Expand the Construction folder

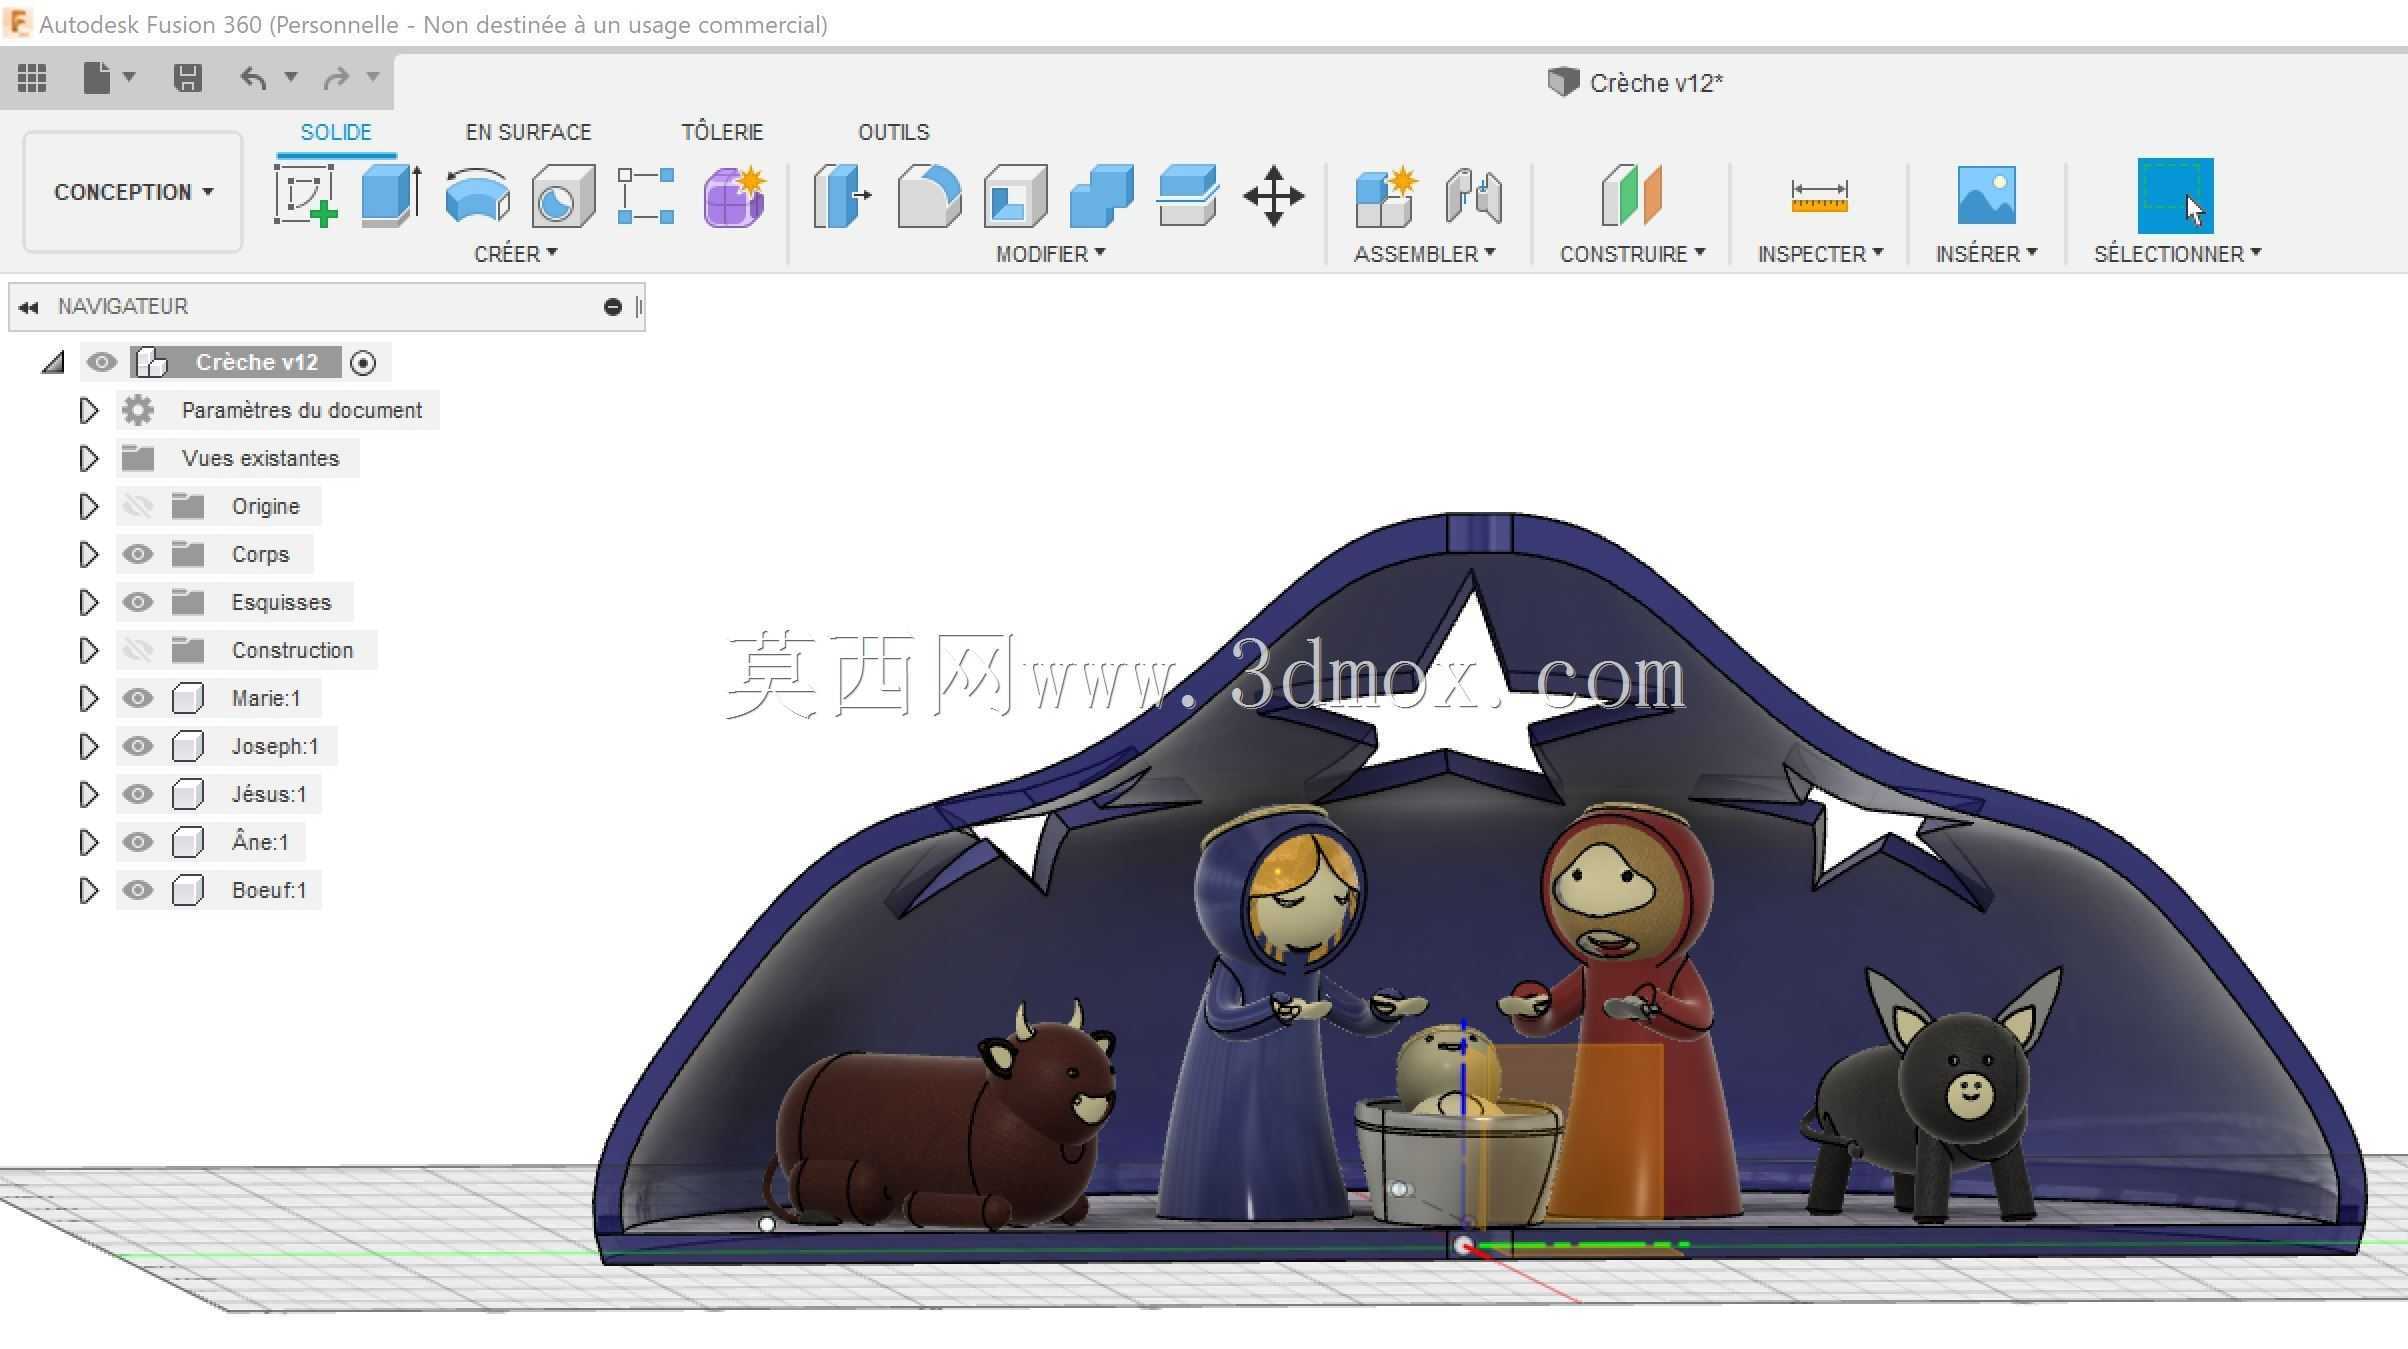(89, 650)
